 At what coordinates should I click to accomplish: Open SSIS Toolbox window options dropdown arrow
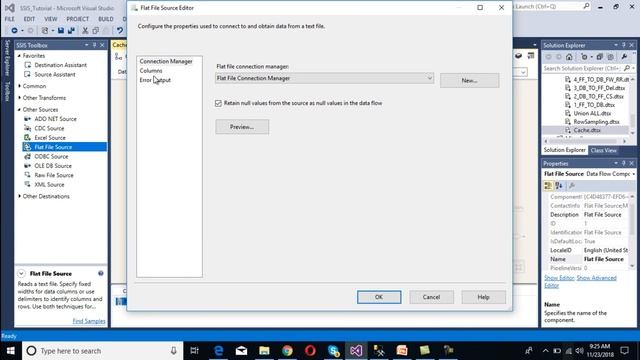tap(87, 45)
